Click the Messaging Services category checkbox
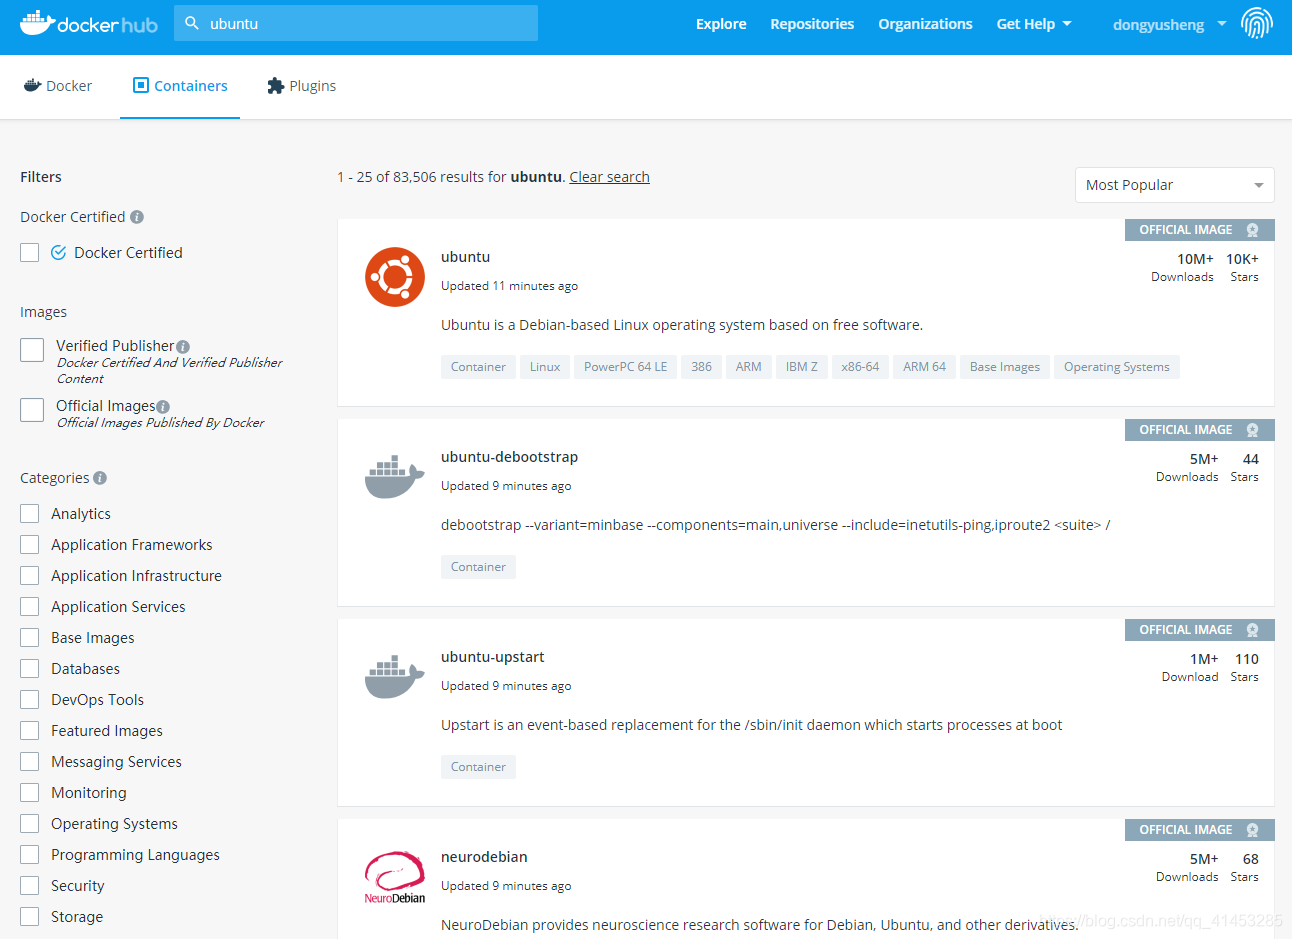1292x939 pixels. [x=30, y=762]
